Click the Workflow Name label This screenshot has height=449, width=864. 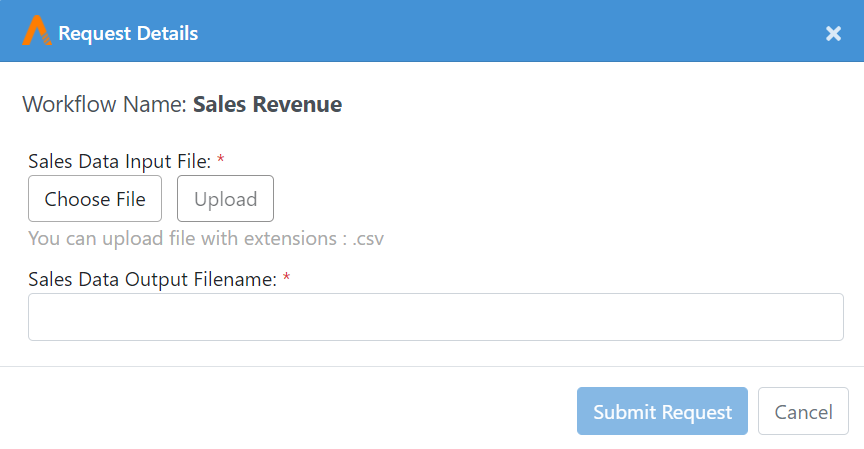tap(105, 104)
